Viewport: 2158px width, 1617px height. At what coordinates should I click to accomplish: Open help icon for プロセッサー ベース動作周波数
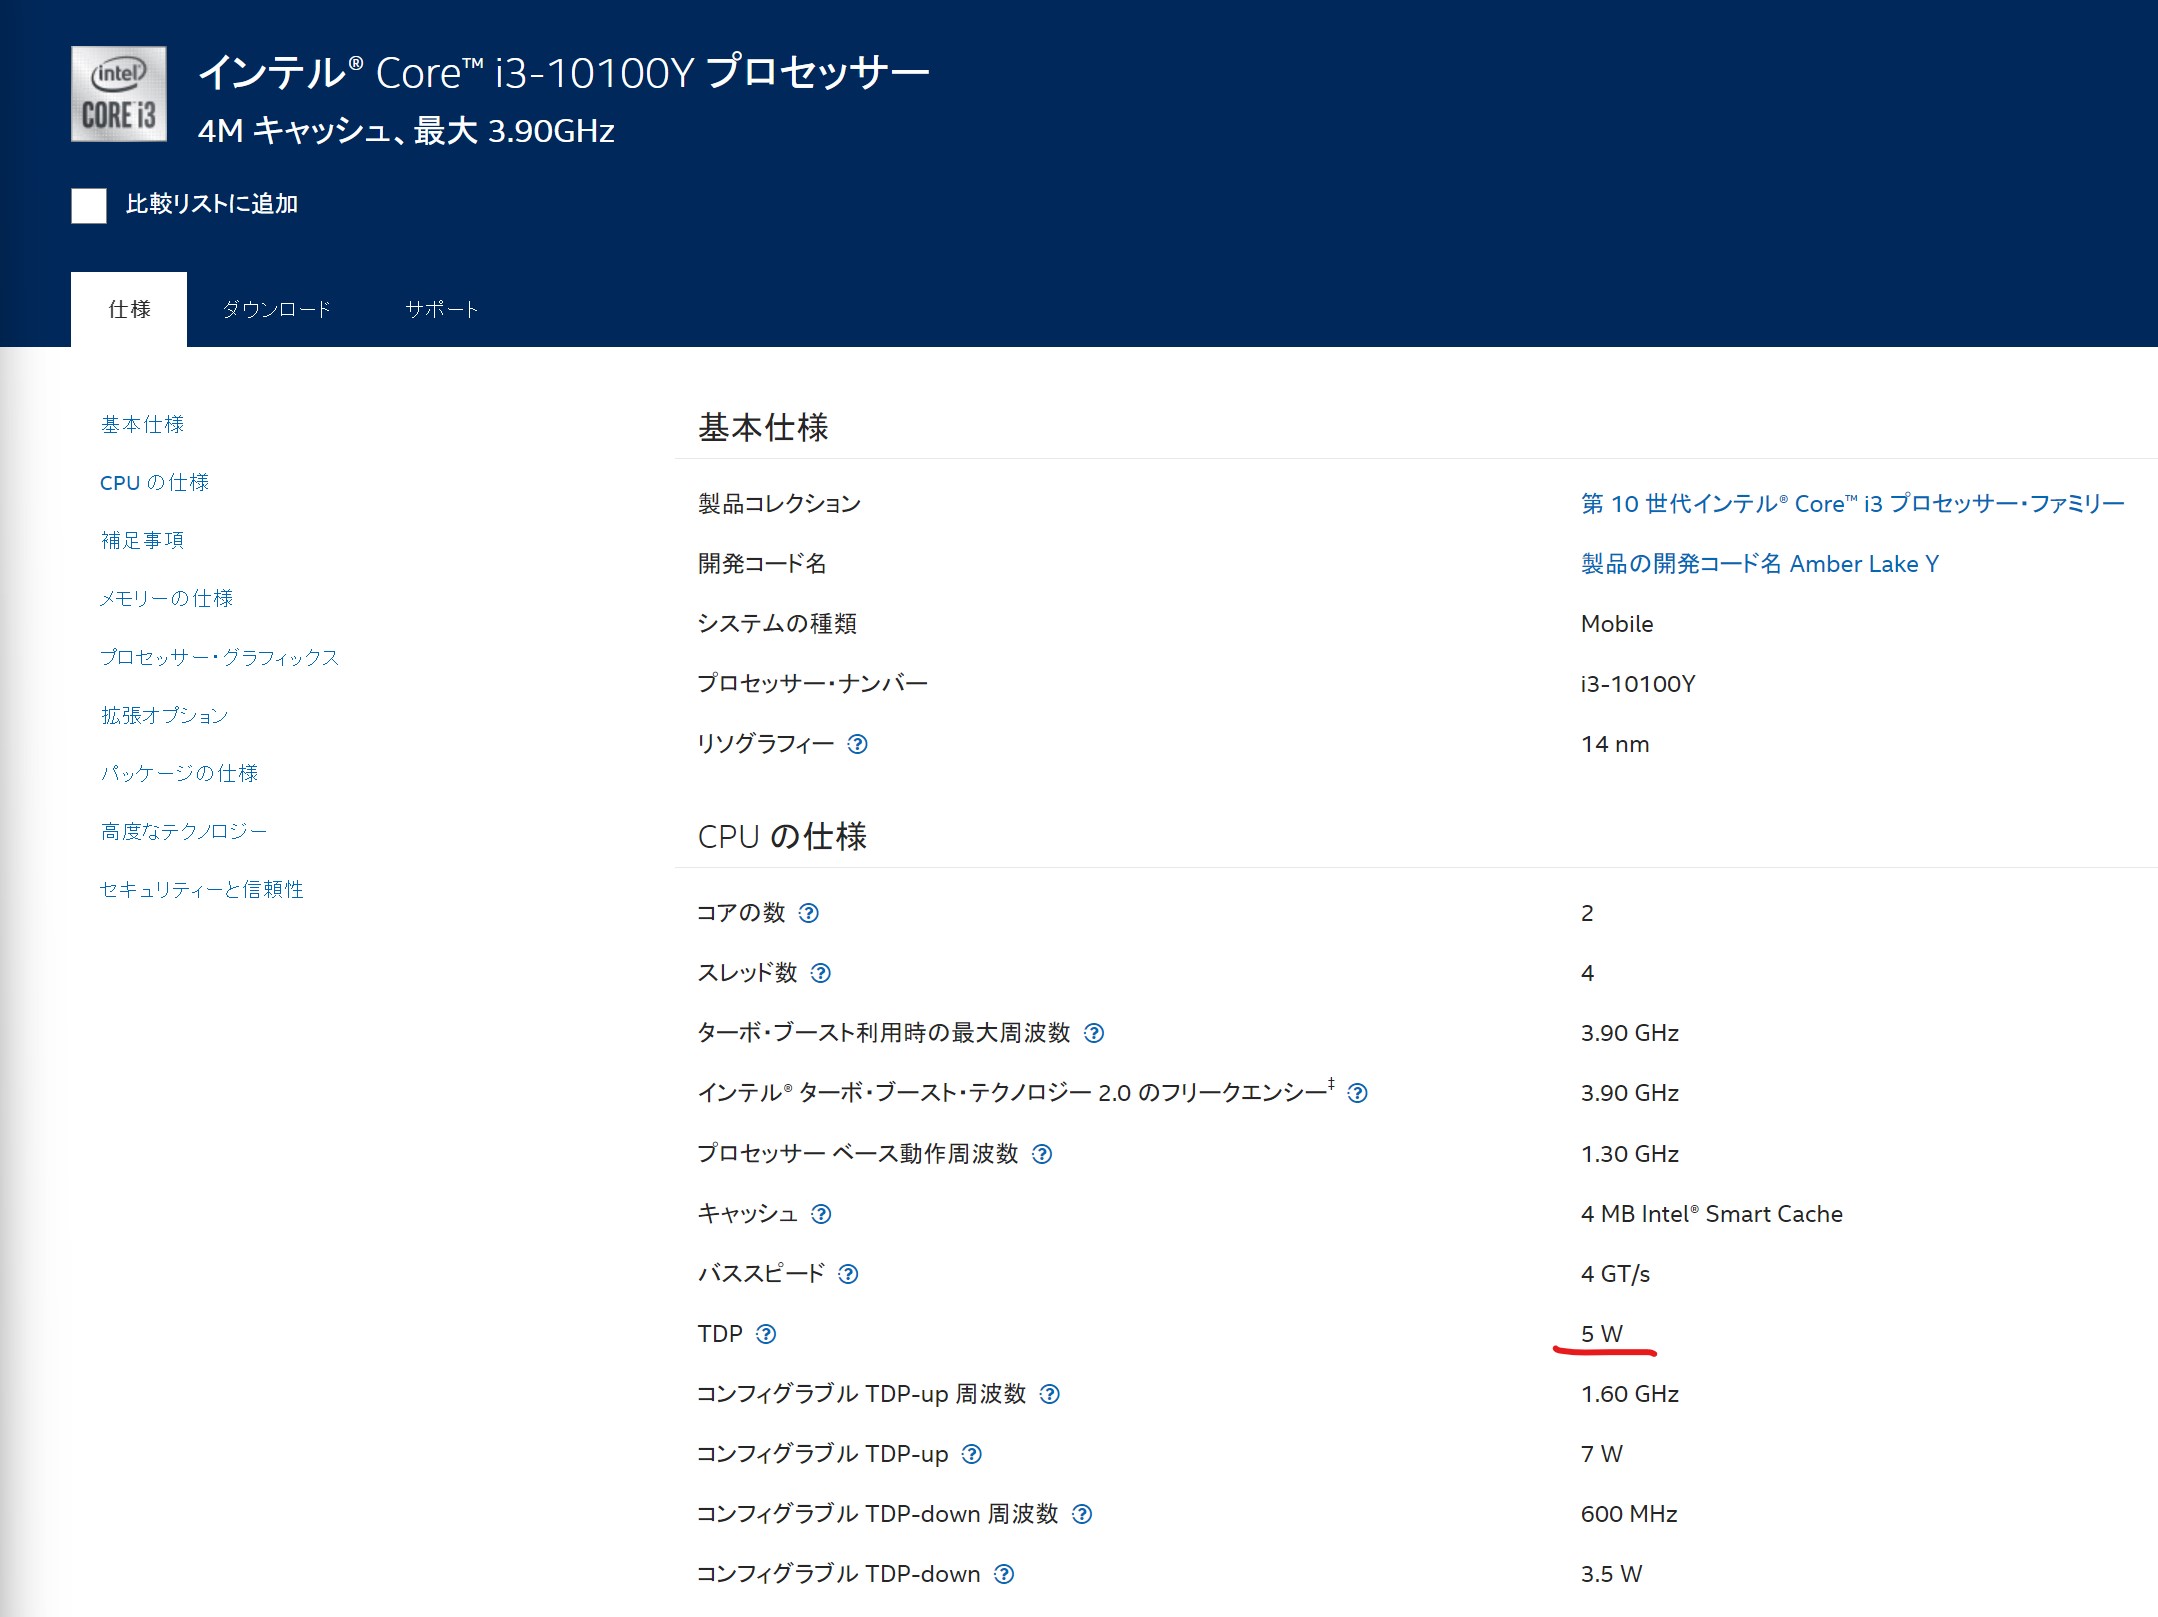[x=1042, y=1154]
